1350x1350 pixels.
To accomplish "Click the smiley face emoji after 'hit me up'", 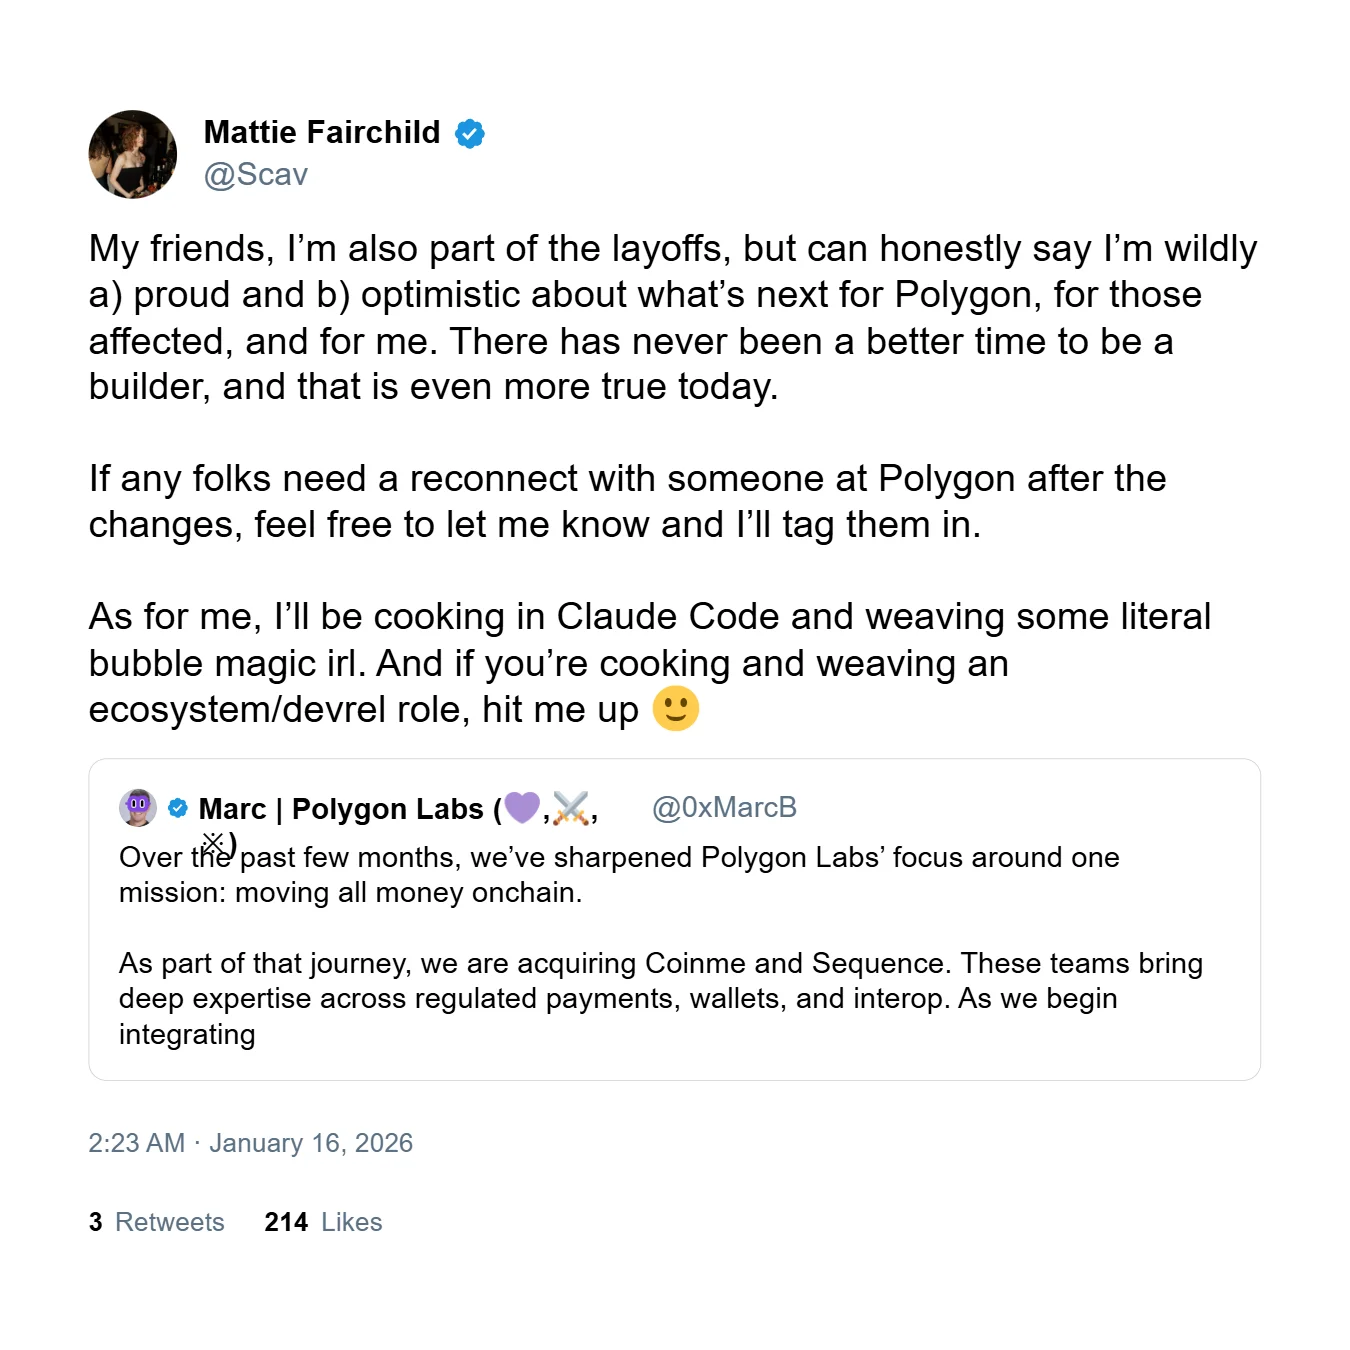I will coord(675,709).
